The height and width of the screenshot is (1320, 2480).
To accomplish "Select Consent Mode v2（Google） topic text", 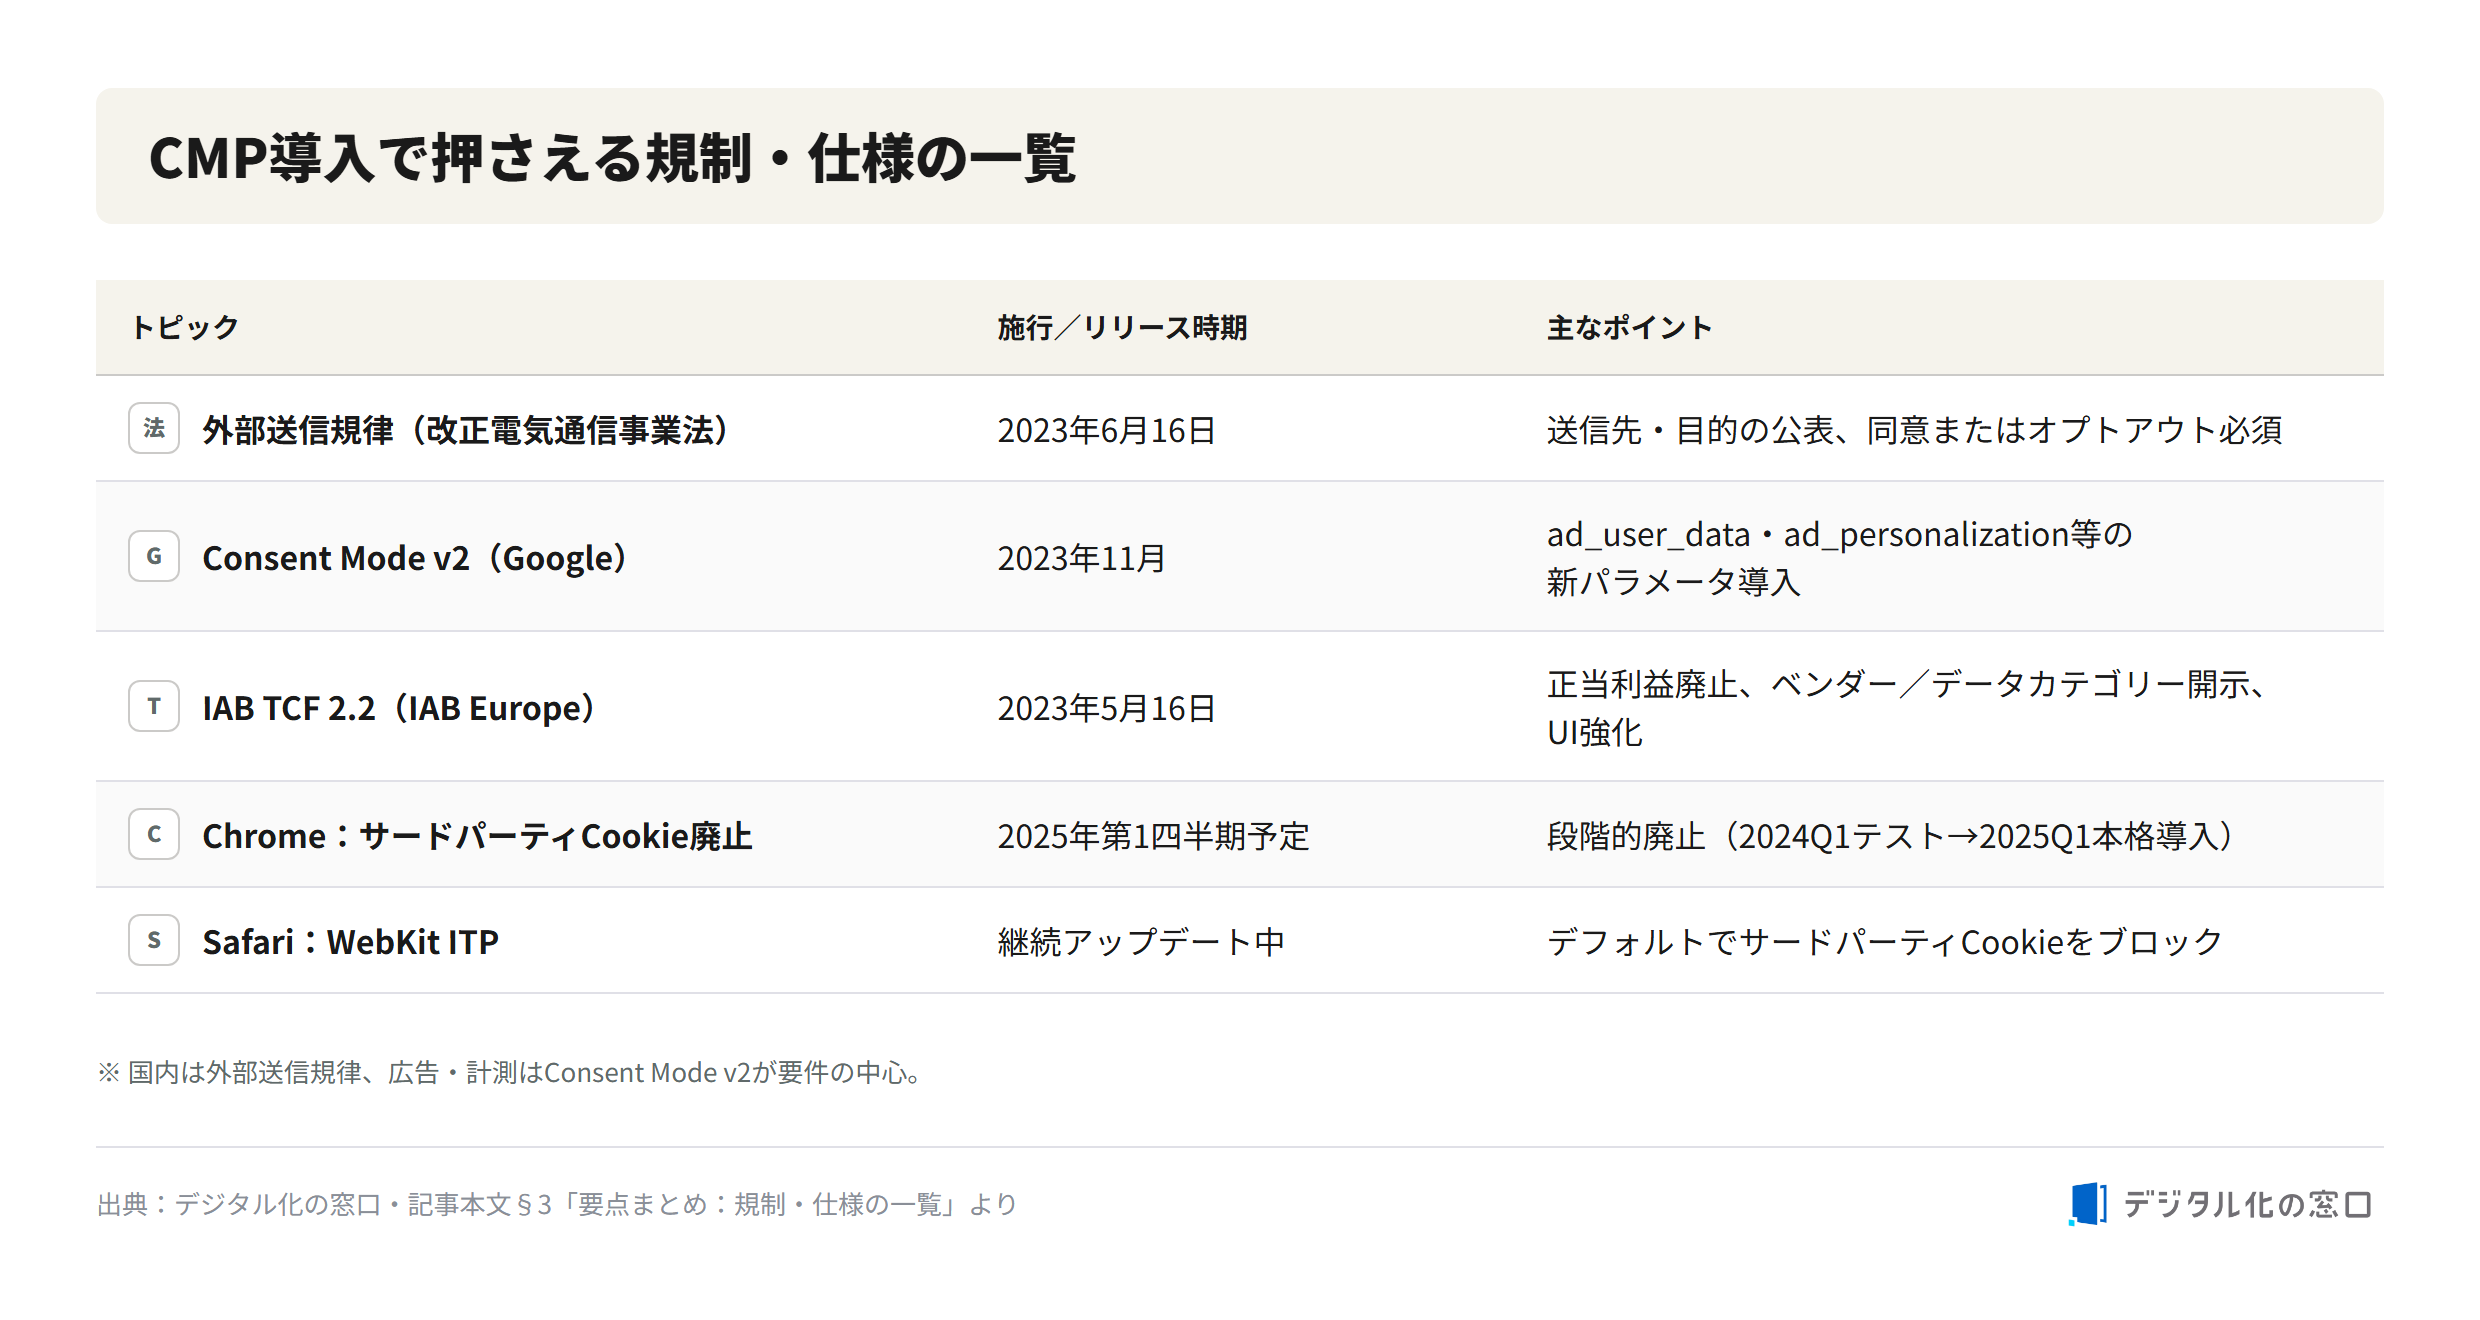I will click(x=415, y=558).
